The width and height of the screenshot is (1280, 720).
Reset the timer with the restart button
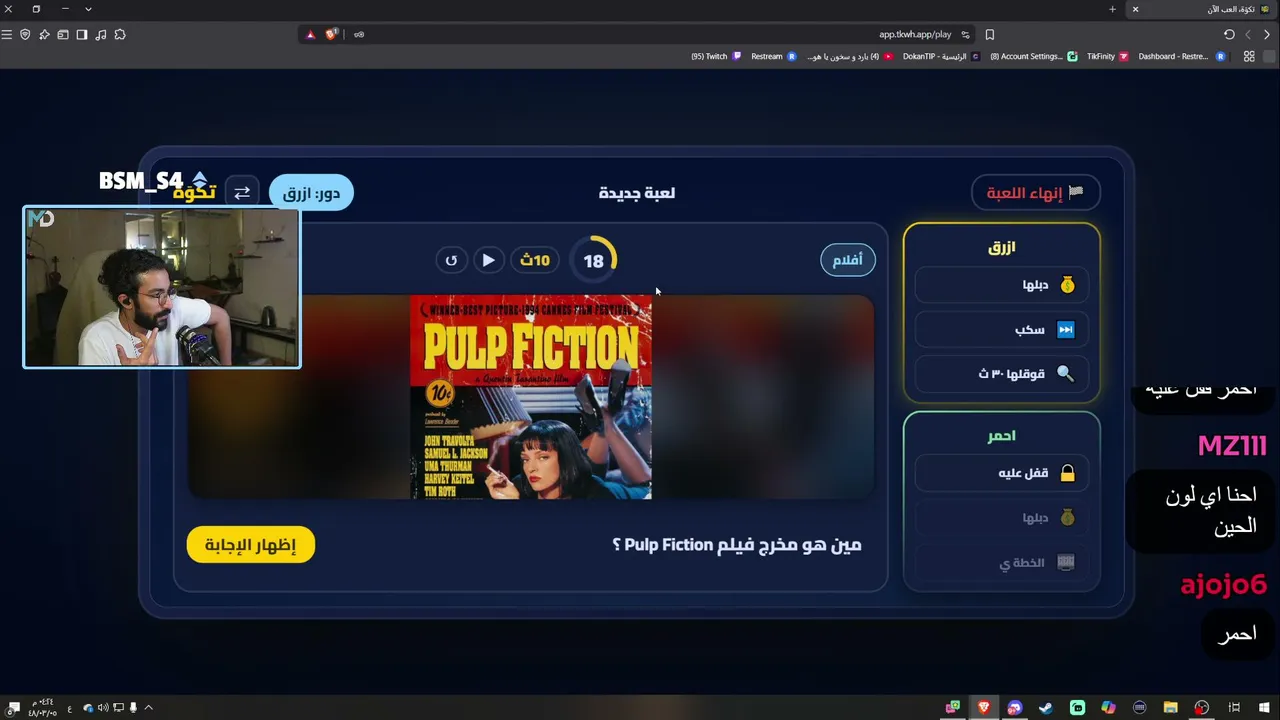(451, 260)
